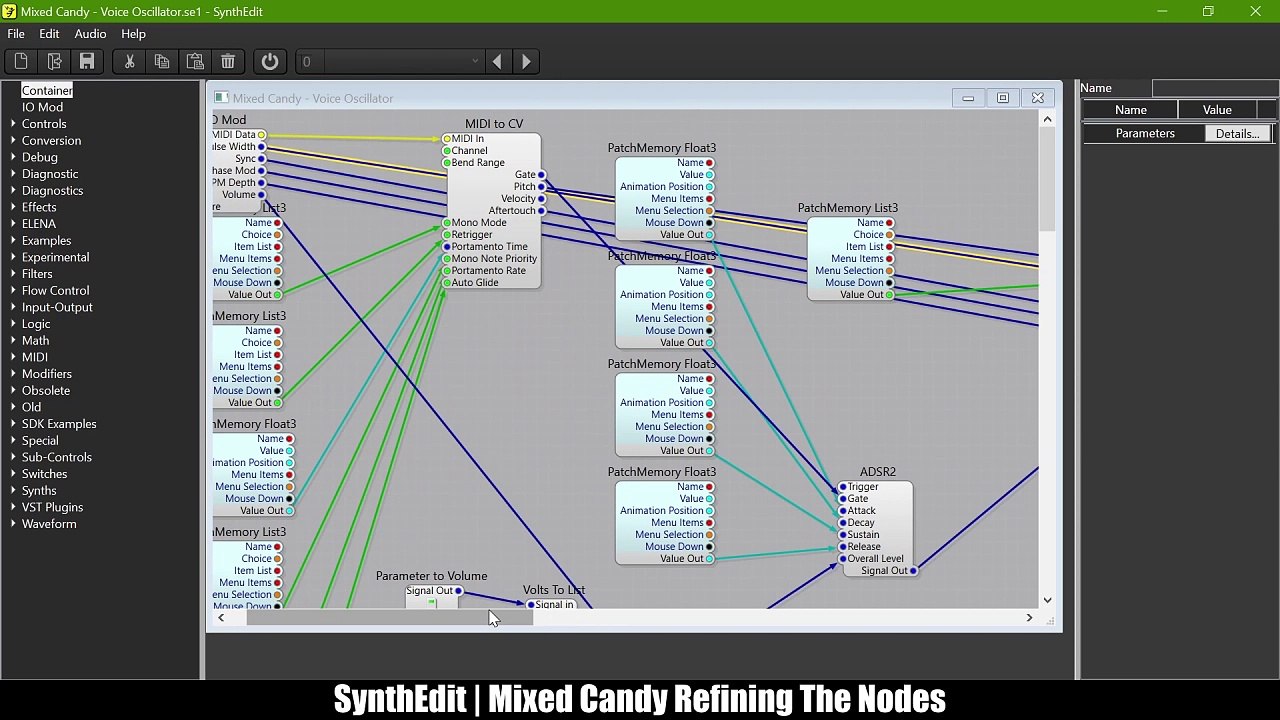Screen dimensions: 1280x720
Task: Create a new file with toolbar icon
Action: coord(21,62)
